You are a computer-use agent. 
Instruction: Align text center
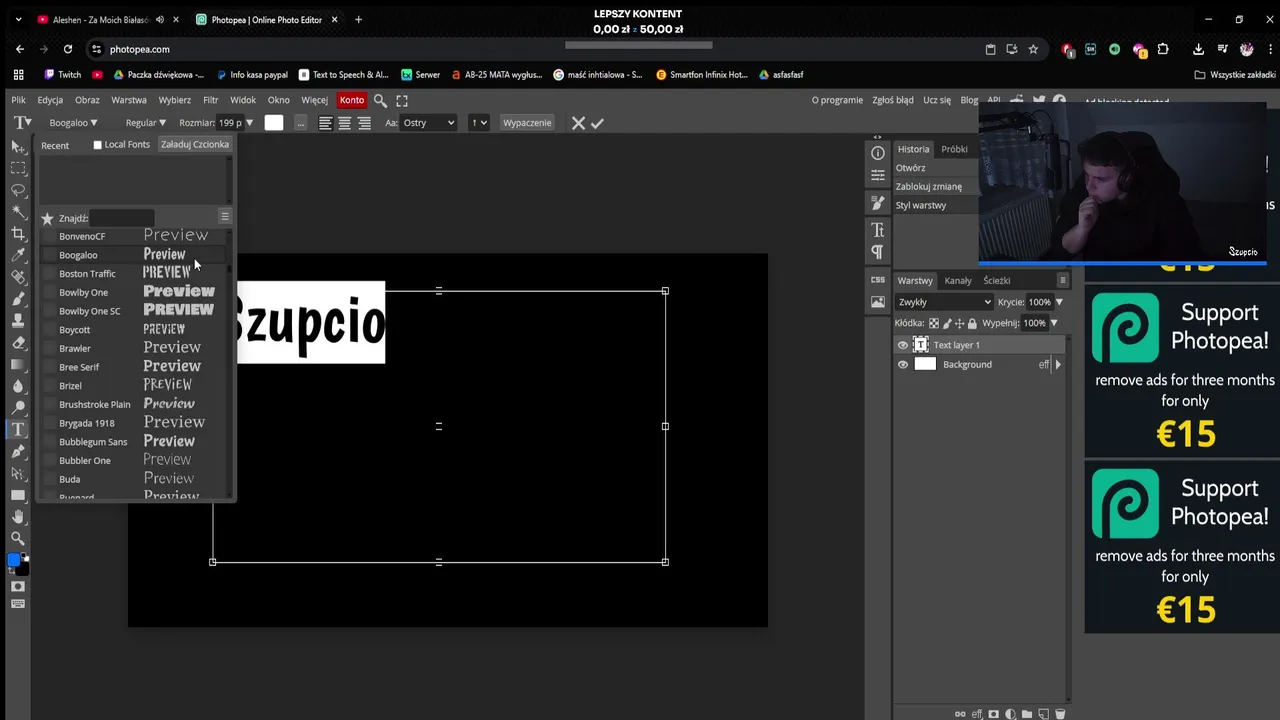coord(344,123)
